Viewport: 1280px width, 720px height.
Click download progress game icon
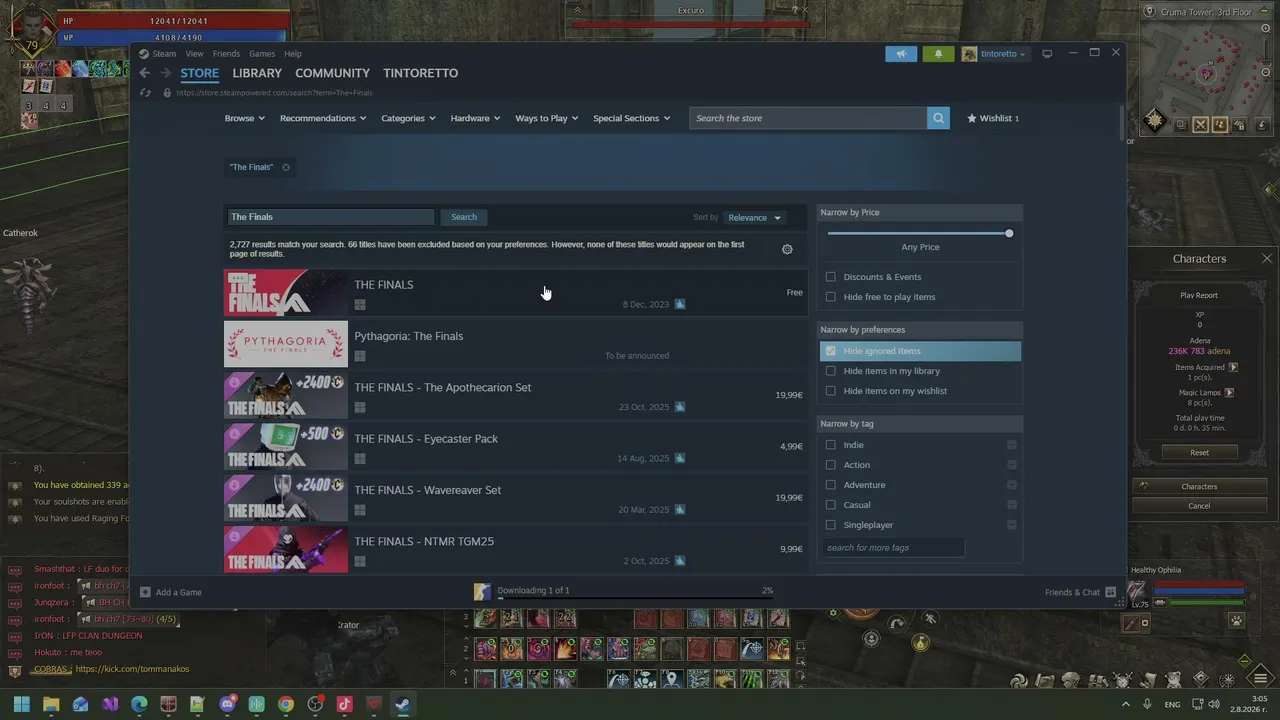[482, 592]
